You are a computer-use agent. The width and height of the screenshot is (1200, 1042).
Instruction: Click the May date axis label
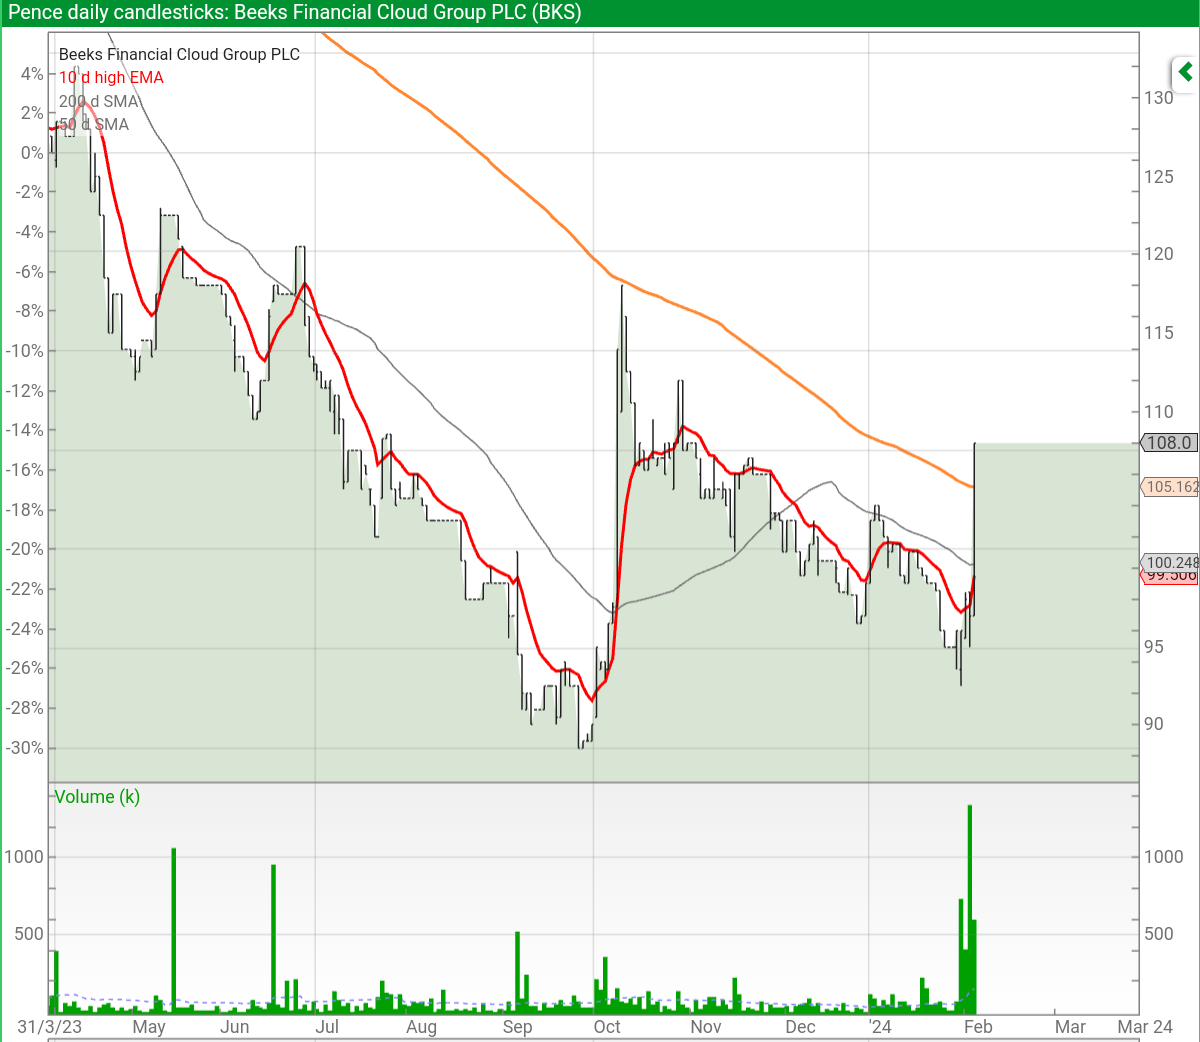point(149,1027)
